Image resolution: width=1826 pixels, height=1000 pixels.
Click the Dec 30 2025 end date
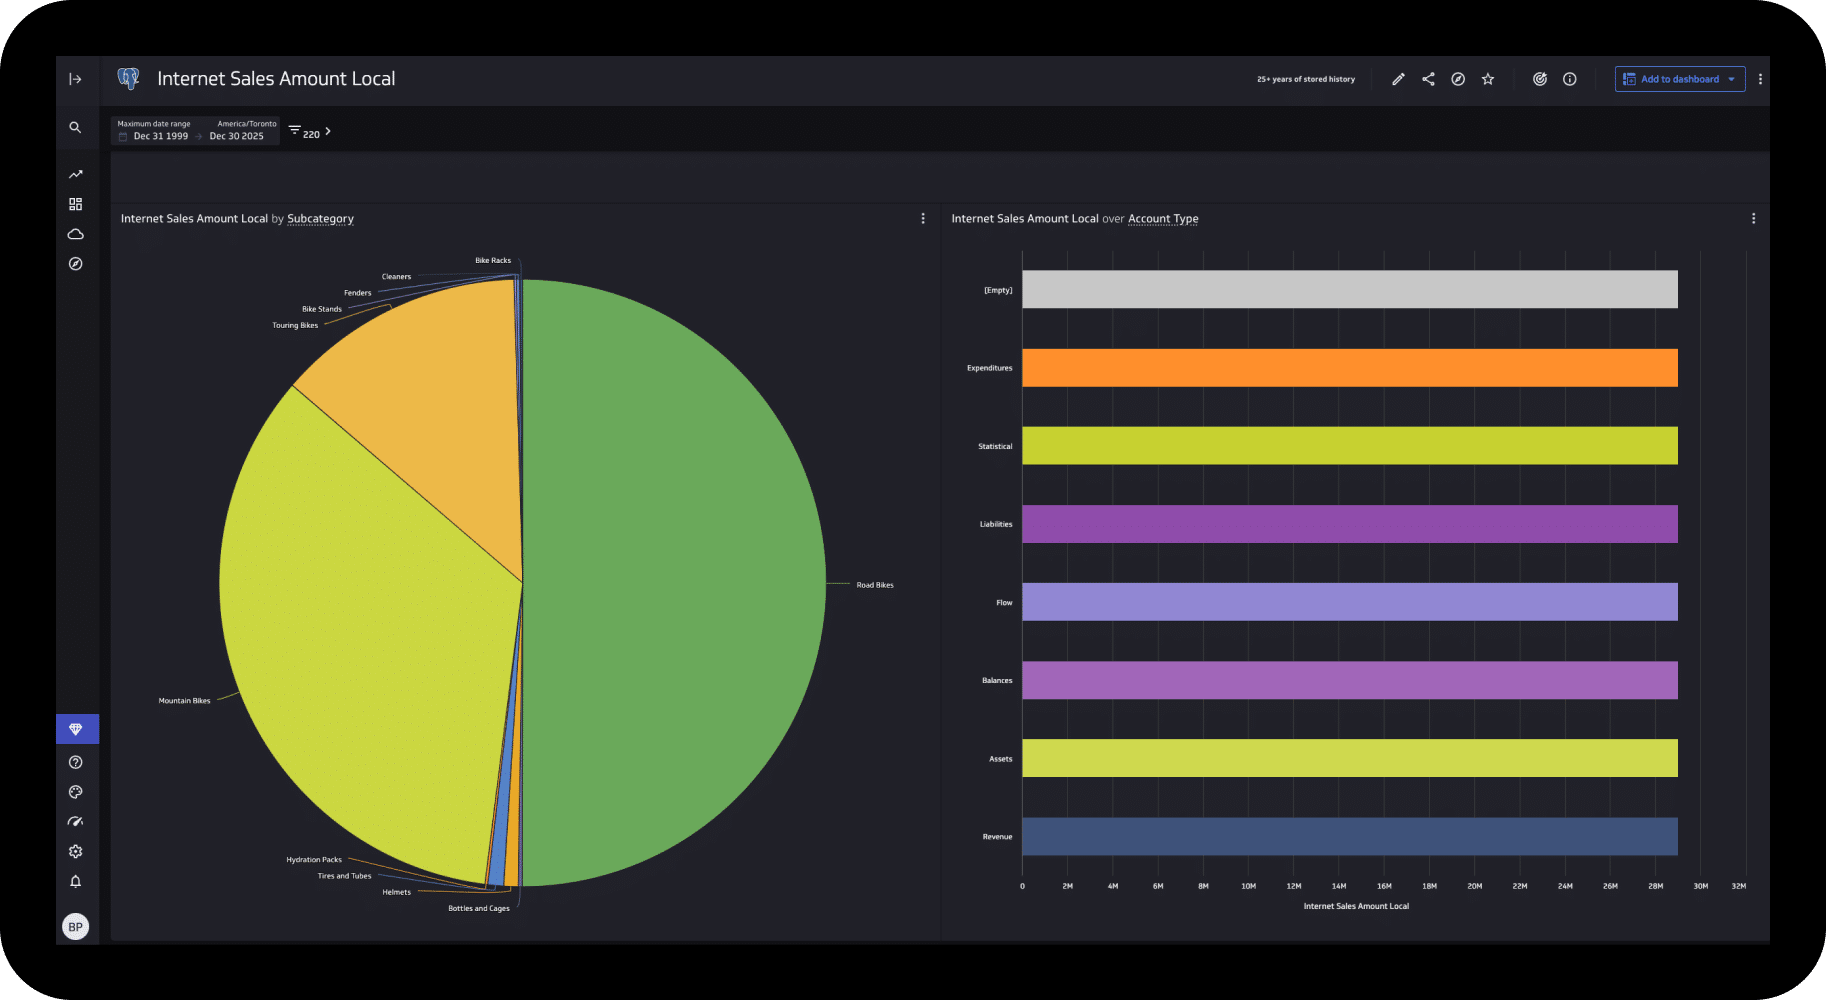coord(237,136)
